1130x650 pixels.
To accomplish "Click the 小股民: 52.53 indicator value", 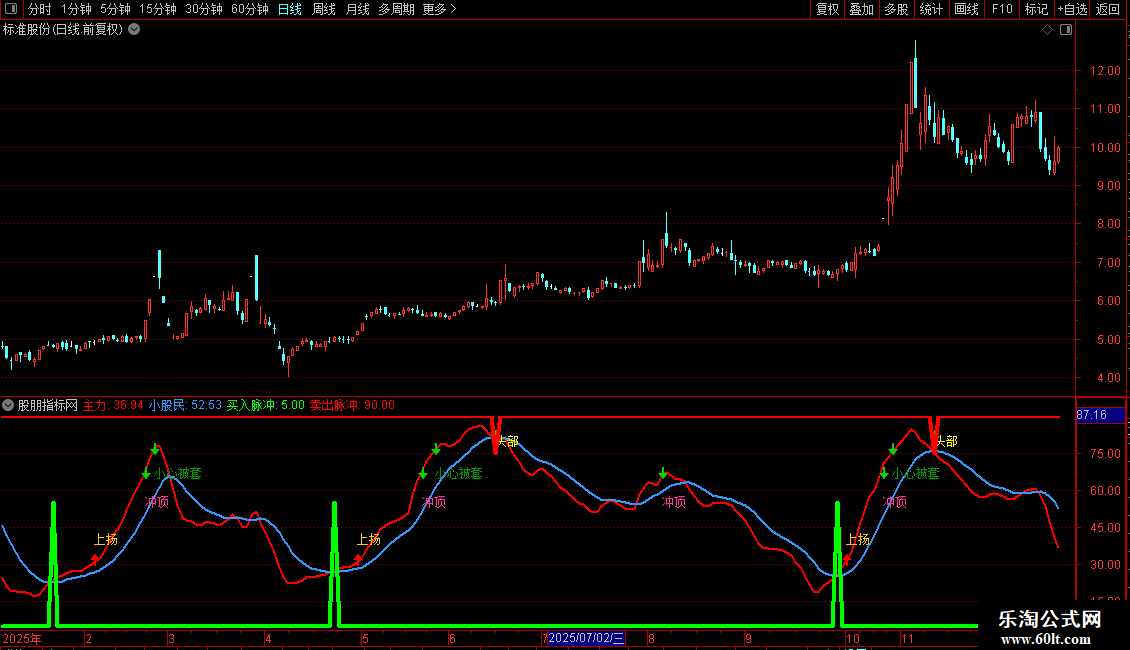I will [185, 405].
